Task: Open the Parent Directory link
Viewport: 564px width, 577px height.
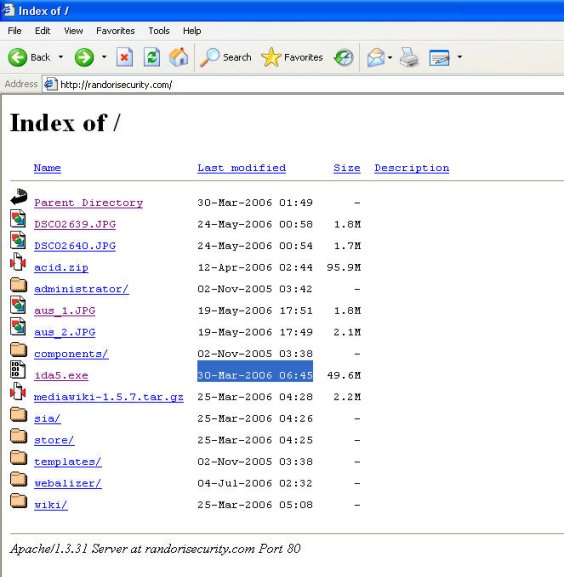Action: click(89, 203)
